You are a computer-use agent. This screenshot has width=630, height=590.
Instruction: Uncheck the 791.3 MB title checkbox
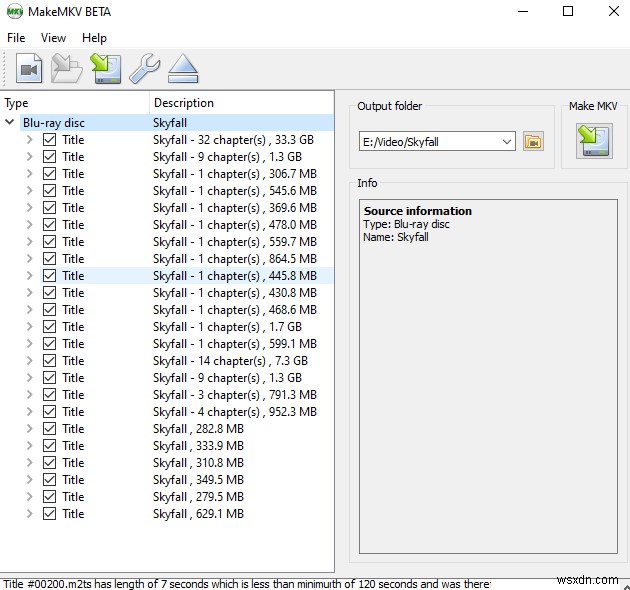tap(49, 395)
